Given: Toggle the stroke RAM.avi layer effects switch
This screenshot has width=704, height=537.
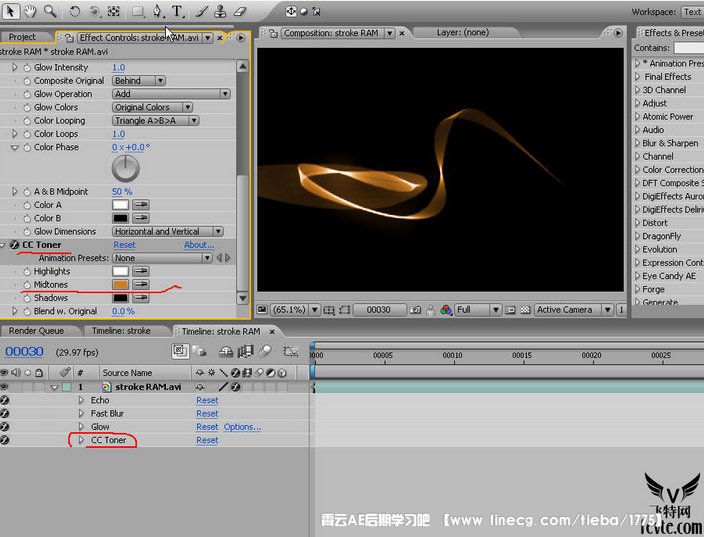Looking at the screenshot, I should click(x=236, y=387).
